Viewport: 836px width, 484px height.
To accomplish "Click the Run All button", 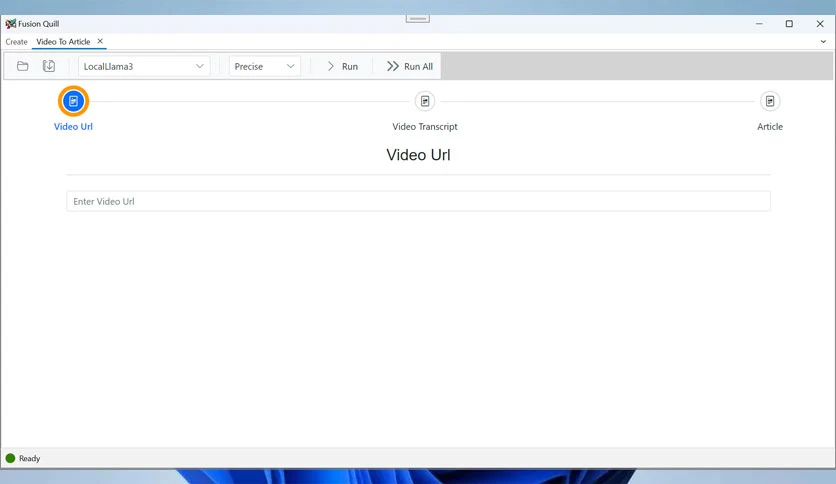I will click(x=410, y=66).
